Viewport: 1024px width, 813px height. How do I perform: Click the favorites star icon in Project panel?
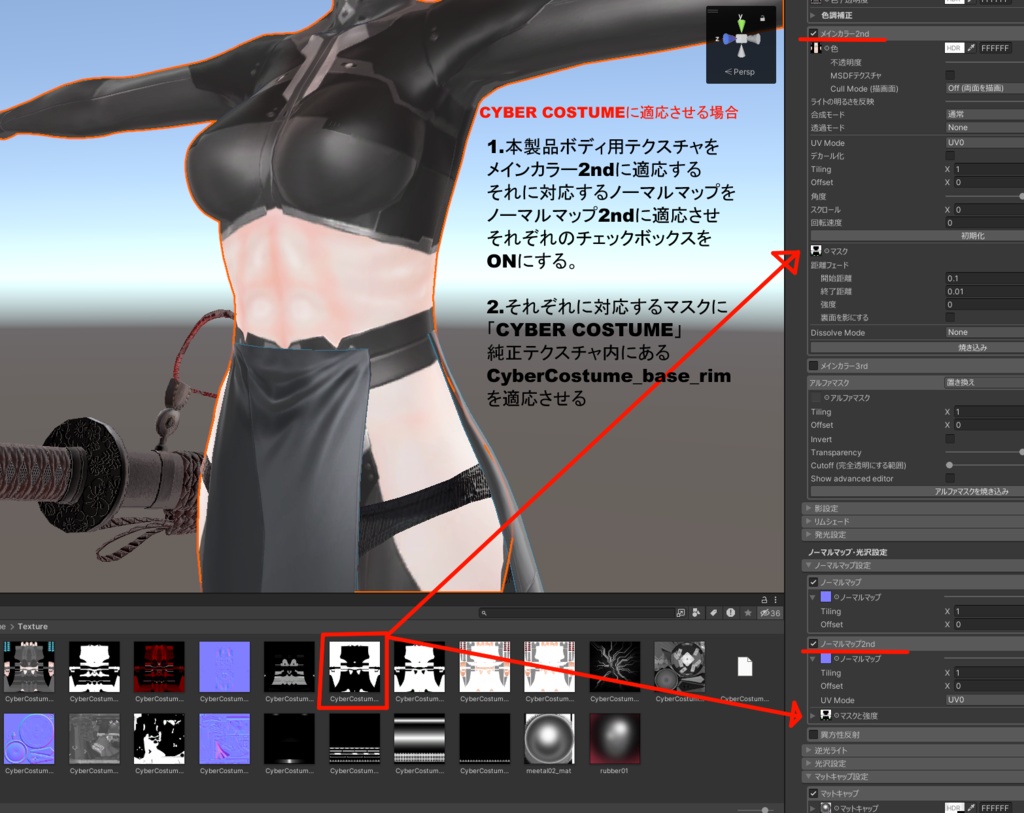point(748,613)
